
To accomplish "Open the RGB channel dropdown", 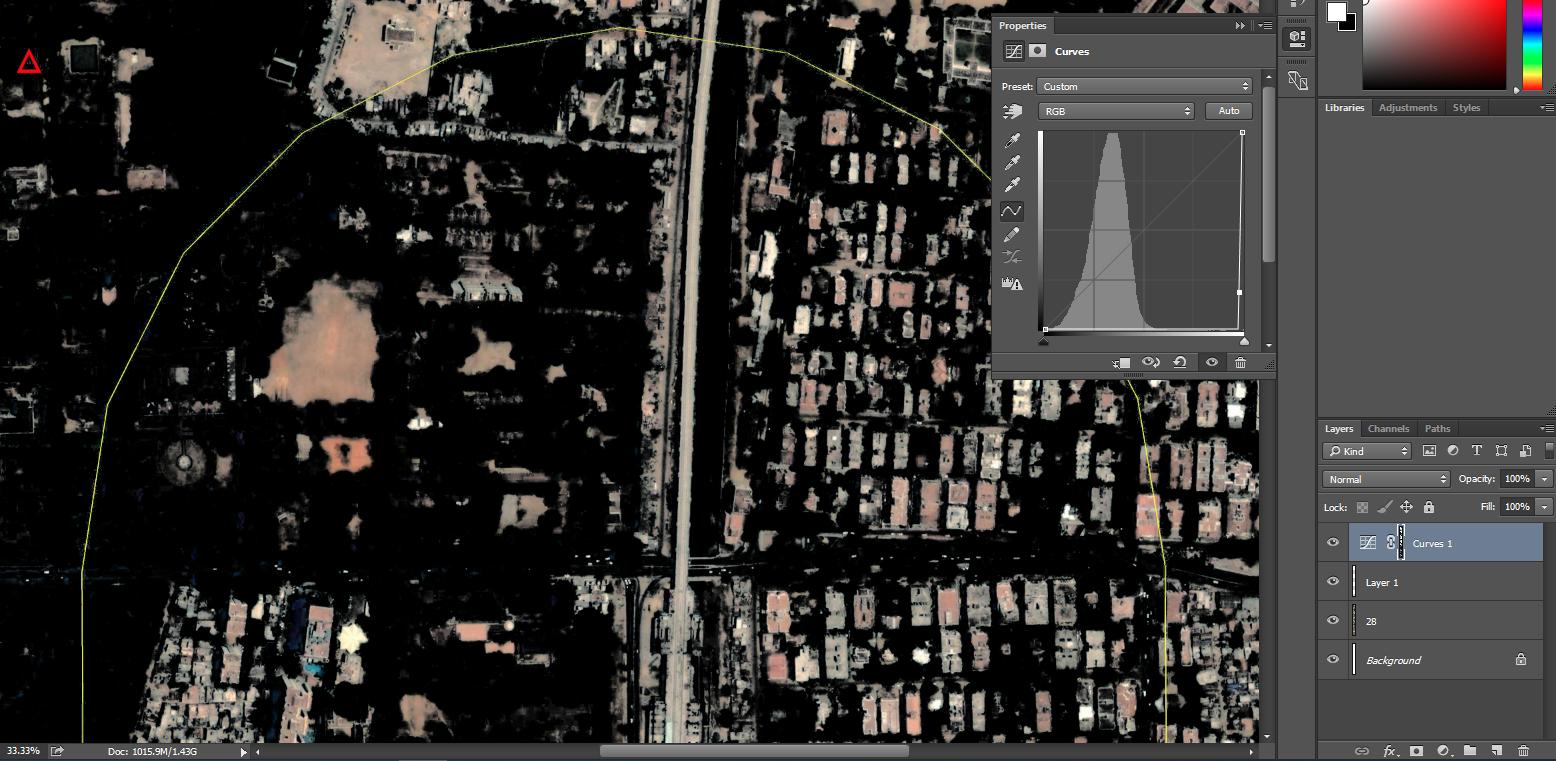I will tap(1117, 111).
